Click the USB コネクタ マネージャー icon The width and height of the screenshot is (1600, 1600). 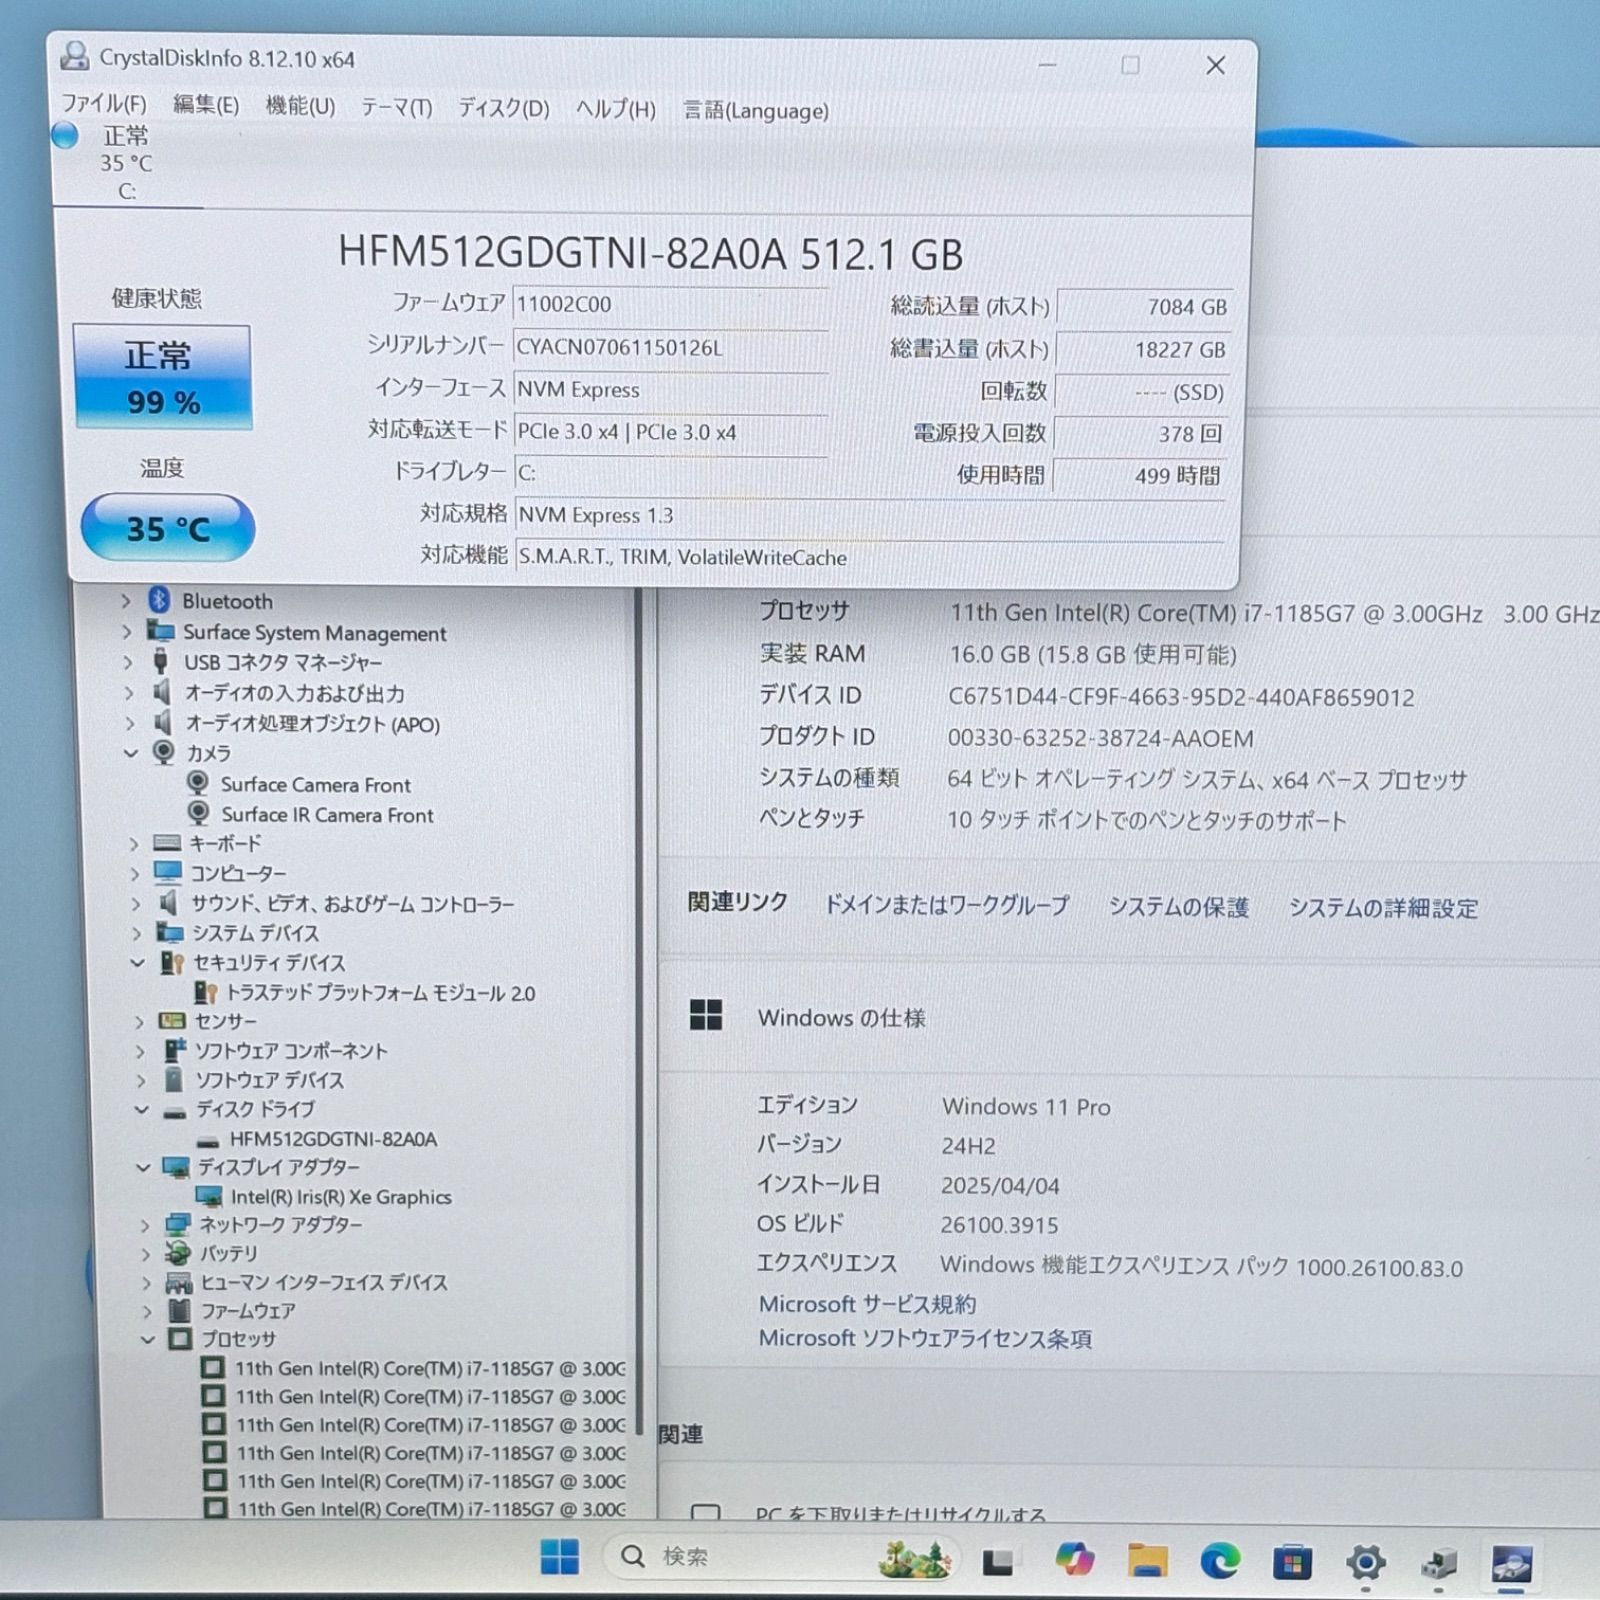tap(160, 661)
